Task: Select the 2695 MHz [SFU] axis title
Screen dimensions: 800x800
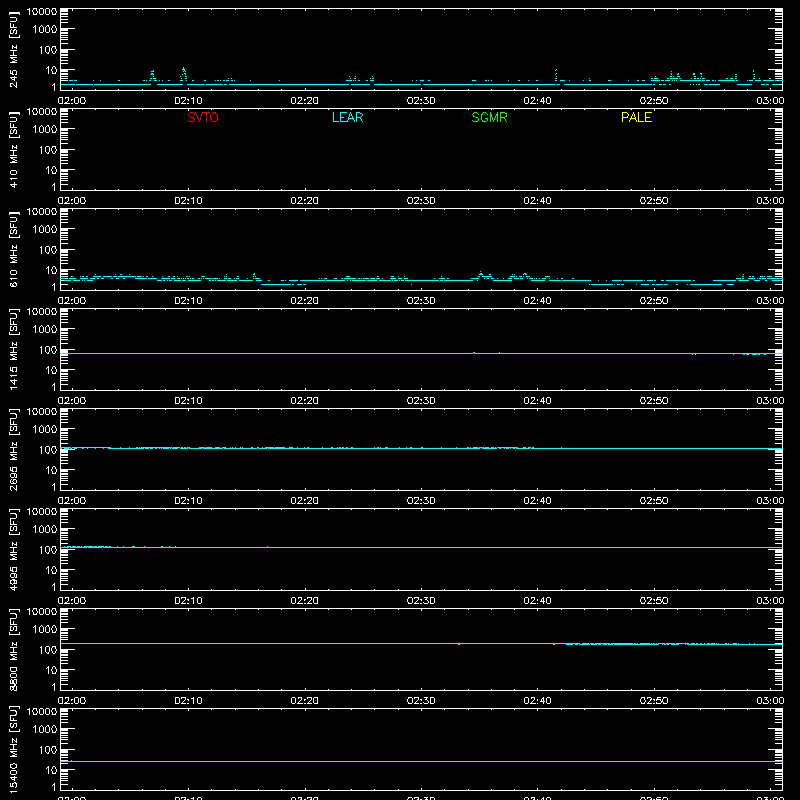Action: tap(13, 449)
